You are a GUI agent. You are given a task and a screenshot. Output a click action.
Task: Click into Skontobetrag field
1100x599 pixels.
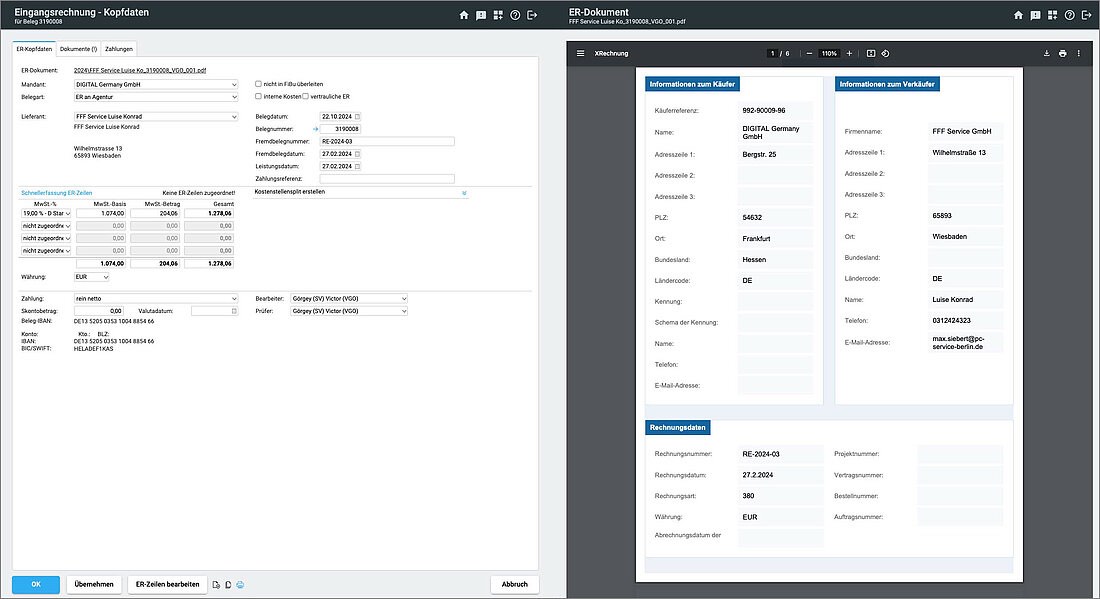[99, 311]
